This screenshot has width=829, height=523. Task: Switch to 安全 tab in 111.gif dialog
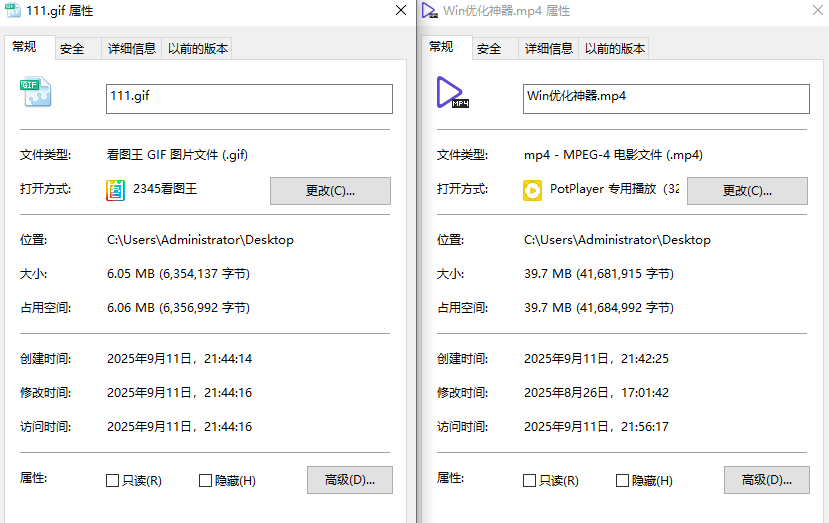coord(72,49)
